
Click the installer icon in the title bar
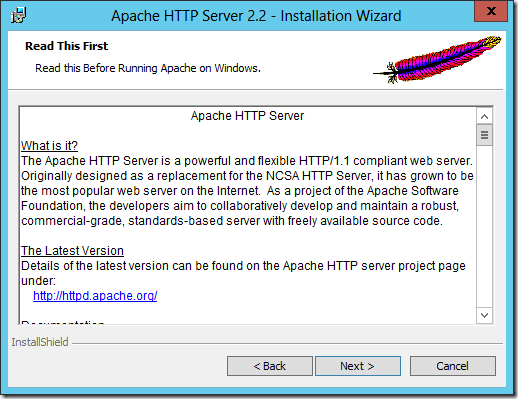point(18,15)
